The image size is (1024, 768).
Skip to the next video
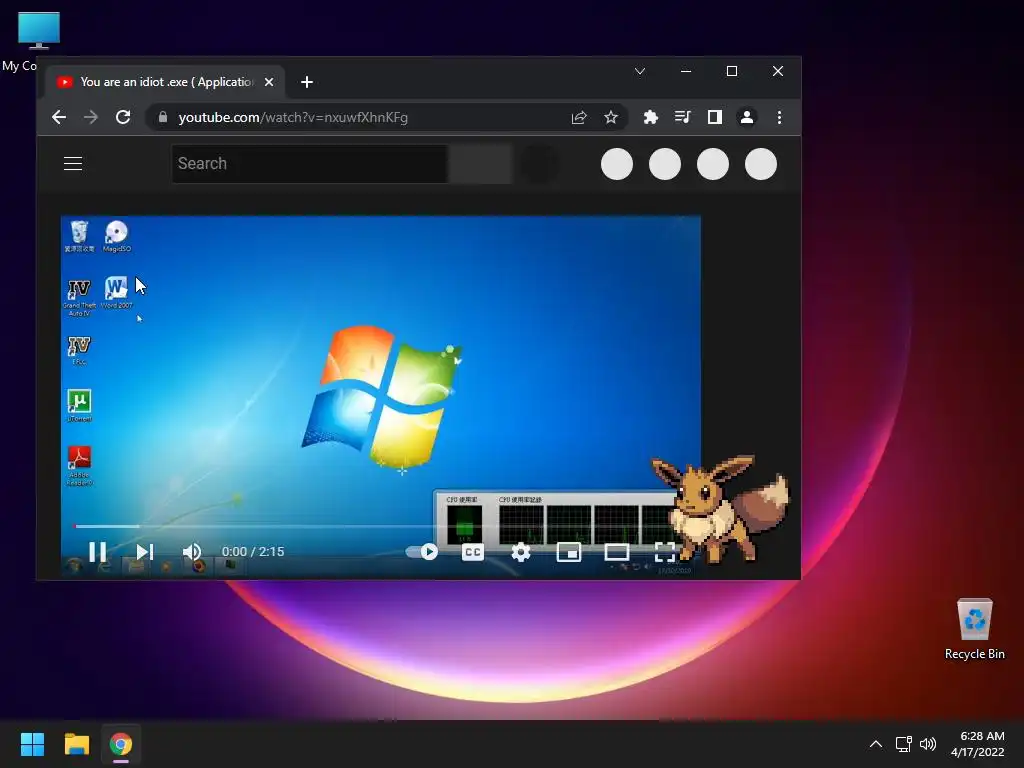click(x=144, y=552)
